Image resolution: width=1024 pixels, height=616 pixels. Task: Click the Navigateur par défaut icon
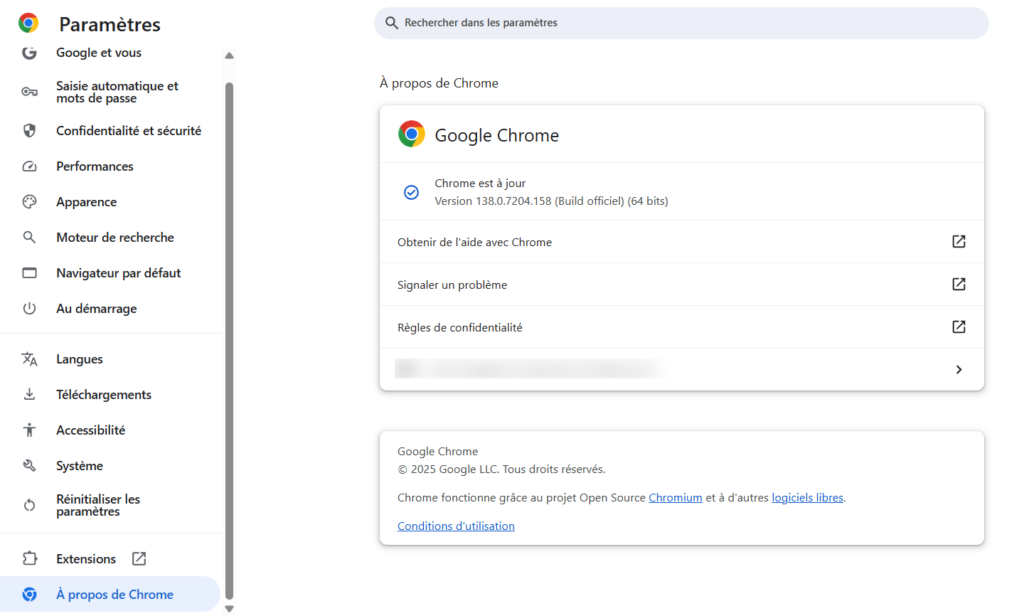tap(30, 272)
